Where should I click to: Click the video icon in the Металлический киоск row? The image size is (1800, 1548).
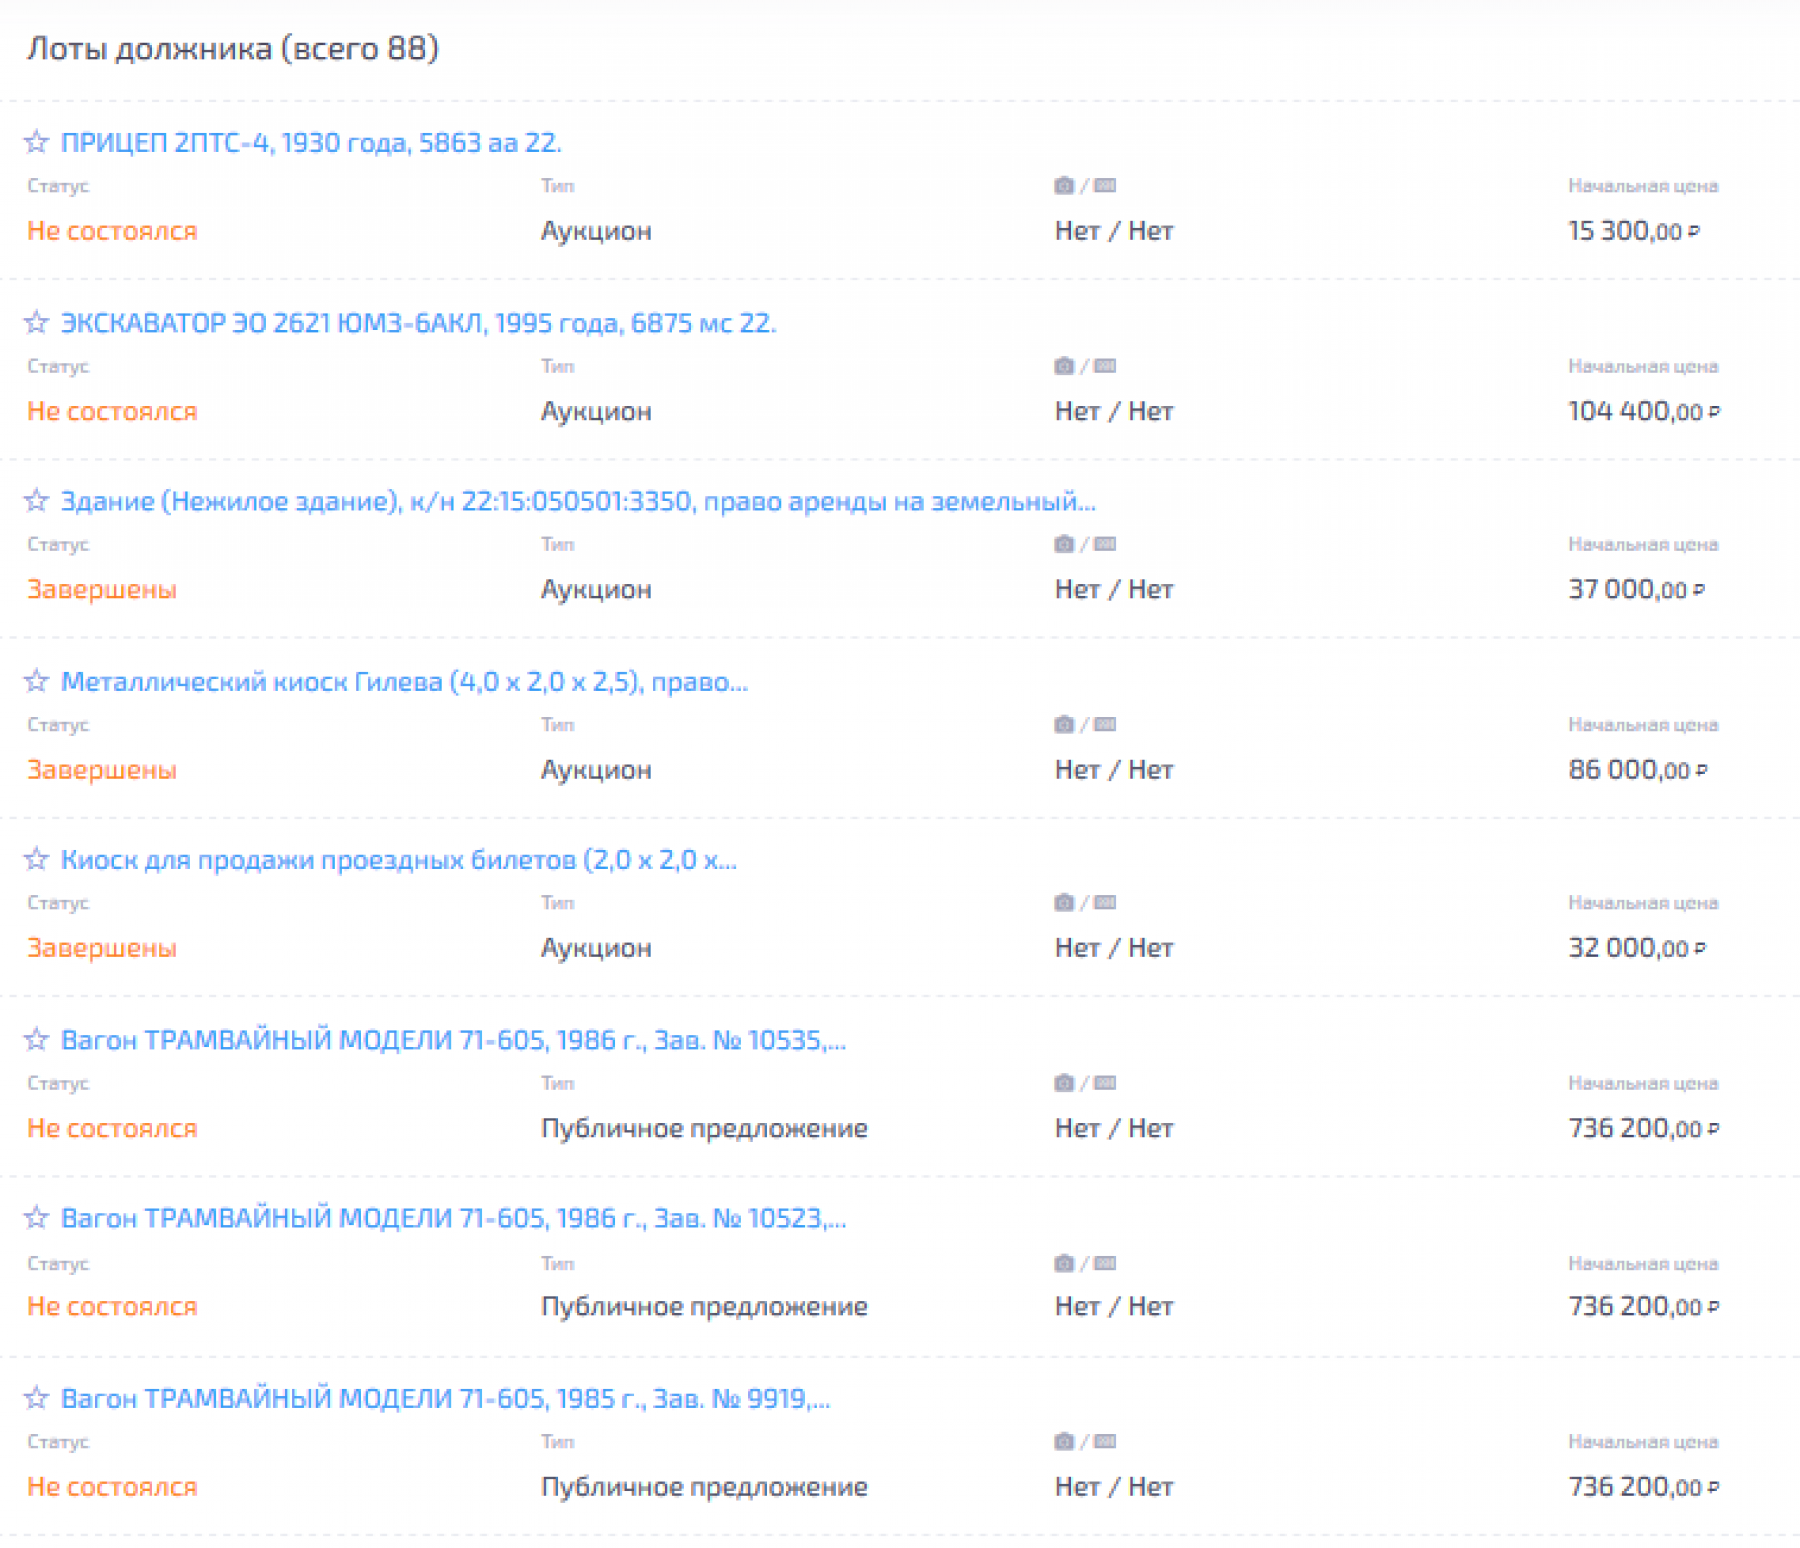click(1105, 724)
